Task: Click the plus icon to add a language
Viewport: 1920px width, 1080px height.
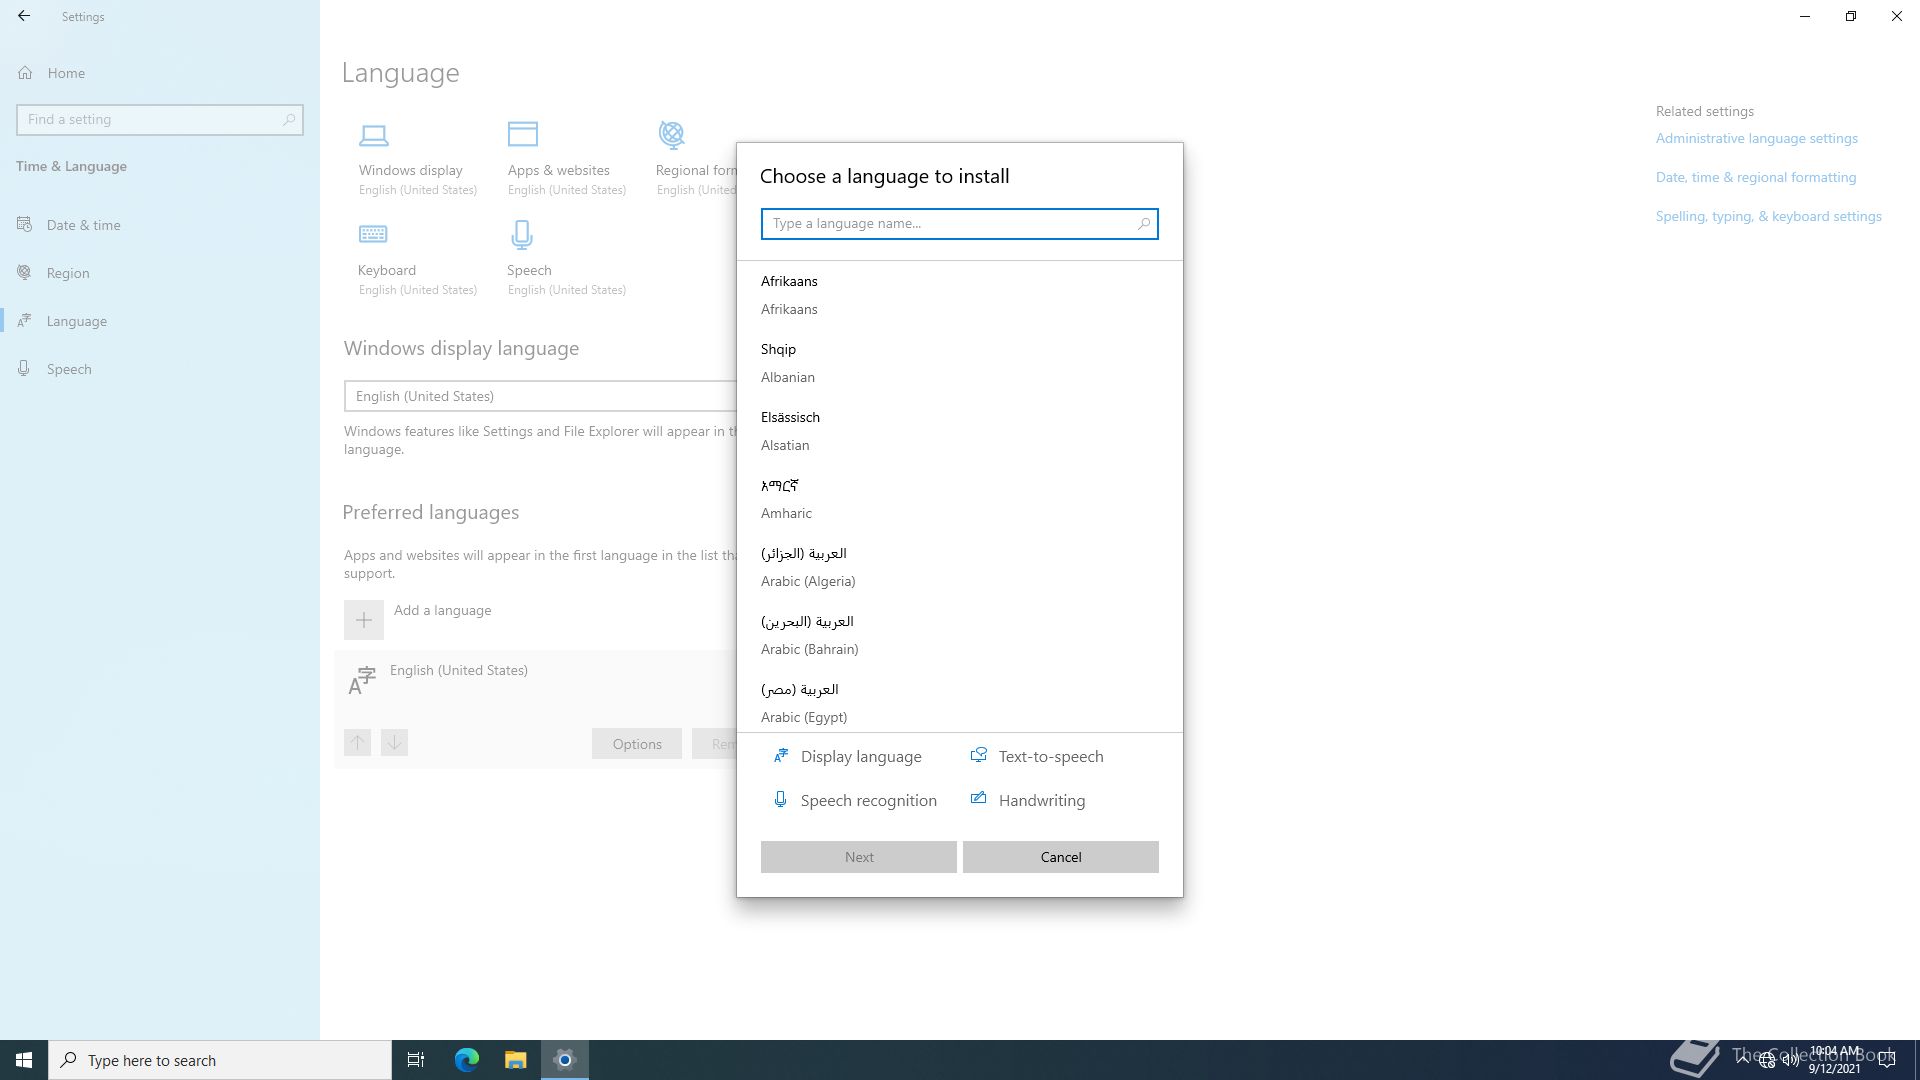Action: point(364,620)
